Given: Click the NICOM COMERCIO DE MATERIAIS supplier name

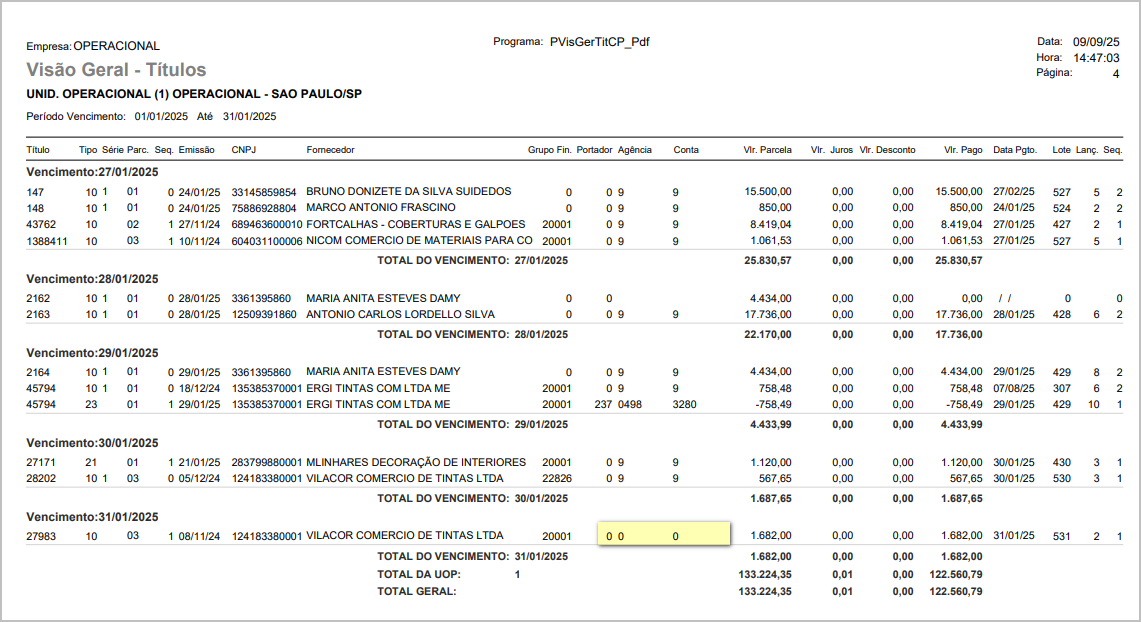Looking at the screenshot, I should click(x=419, y=241).
